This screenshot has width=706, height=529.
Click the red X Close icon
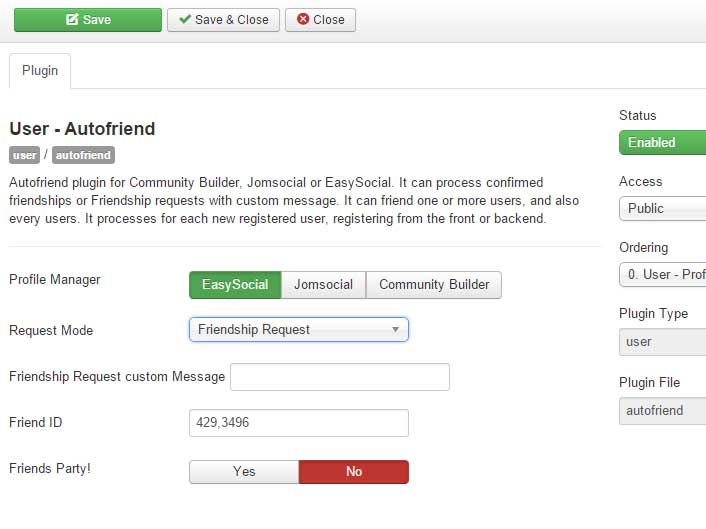[303, 19]
